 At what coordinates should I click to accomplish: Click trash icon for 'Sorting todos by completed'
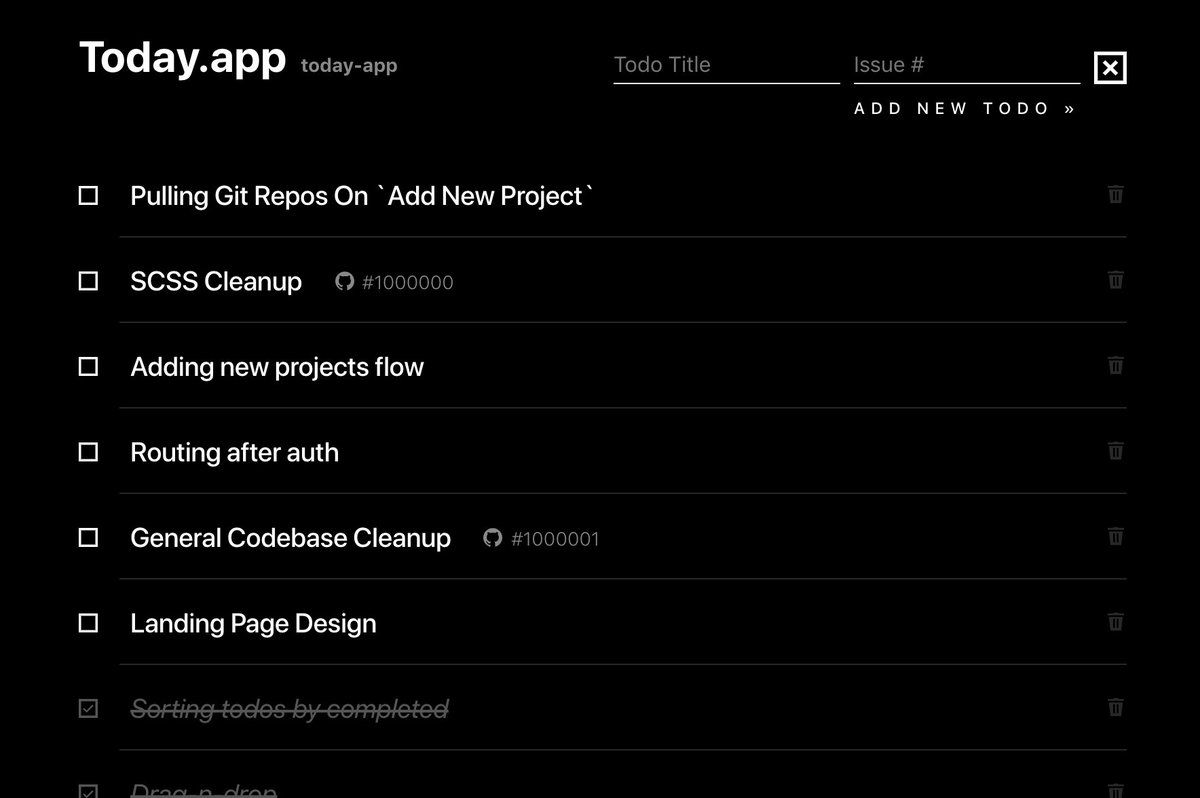tap(1116, 707)
